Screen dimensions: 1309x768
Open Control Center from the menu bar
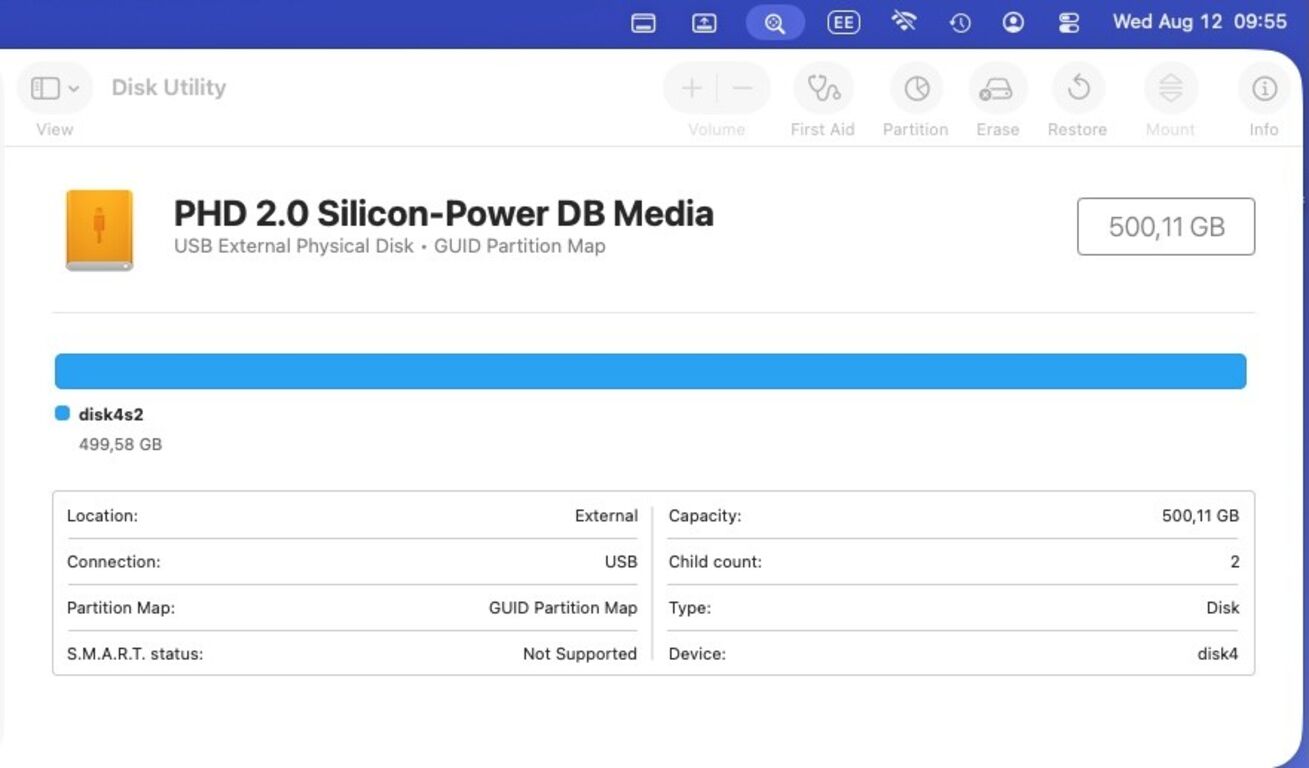coord(1069,23)
